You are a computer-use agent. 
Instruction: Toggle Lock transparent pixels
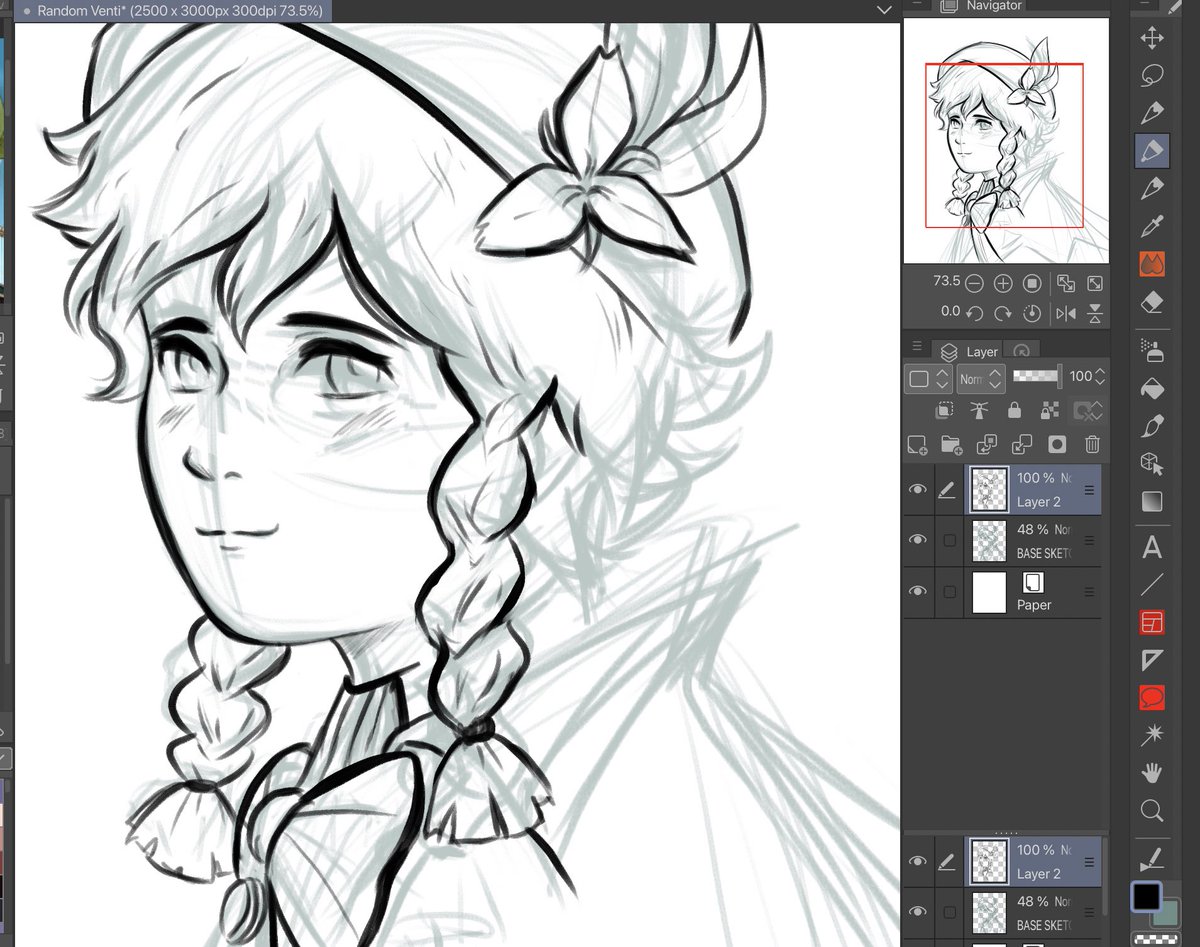point(1049,411)
